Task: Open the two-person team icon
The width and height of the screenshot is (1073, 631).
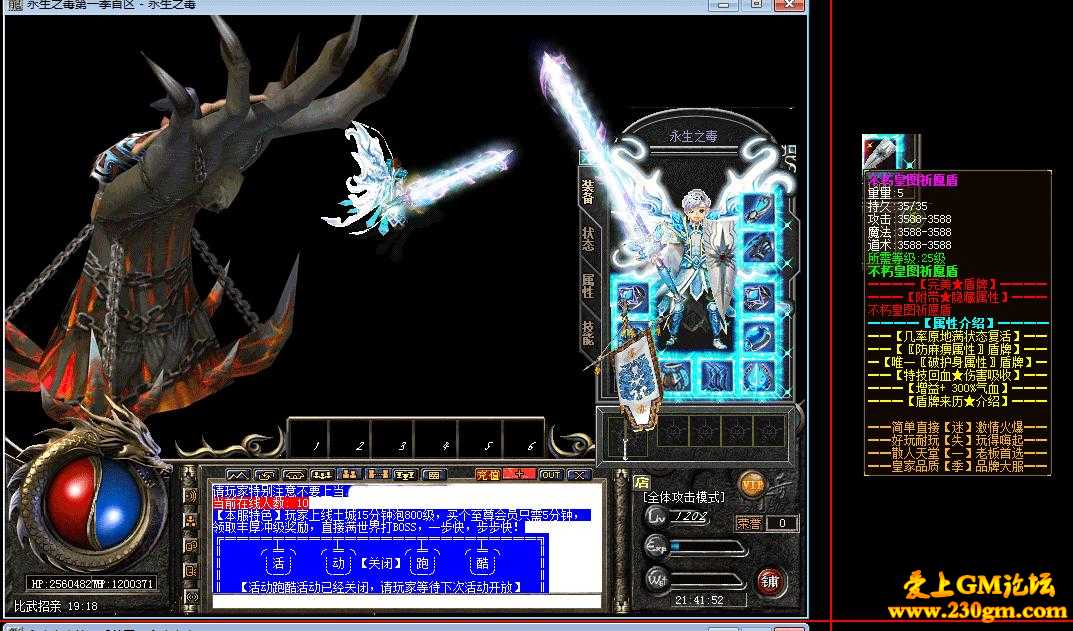Action: pyautogui.click(x=349, y=474)
